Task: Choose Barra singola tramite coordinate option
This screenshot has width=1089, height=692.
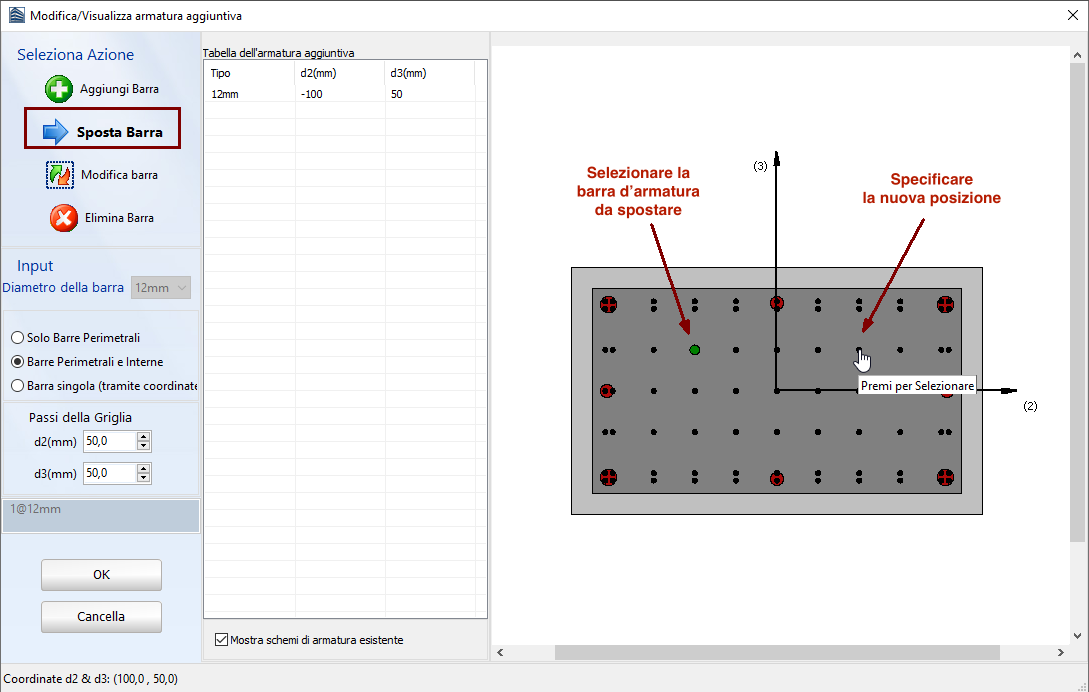Action: click(x=17, y=385)
